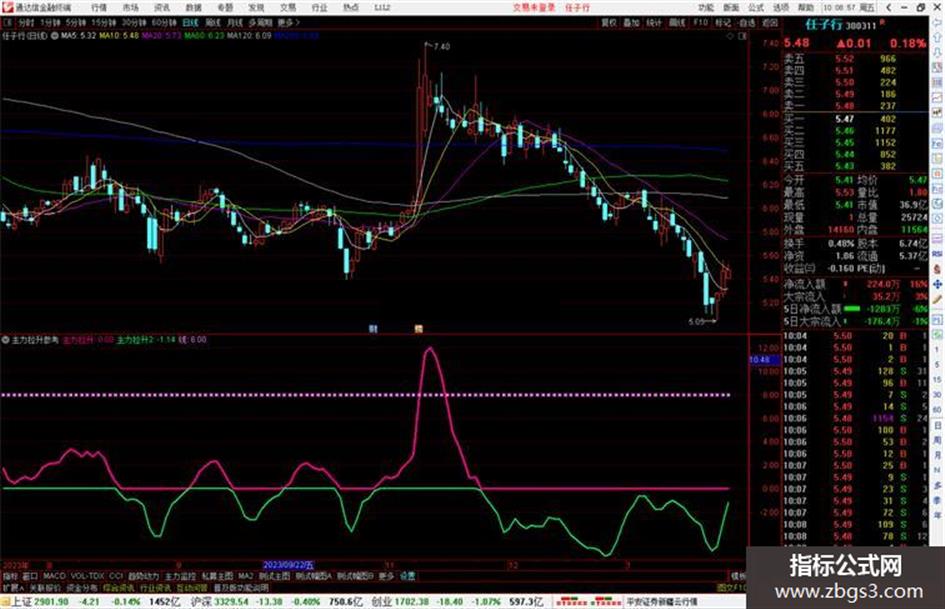Click the stock name 任子行 300311 header
This screenshot has width=945, height=609.
pyautogui.click(x=841, y=25)
